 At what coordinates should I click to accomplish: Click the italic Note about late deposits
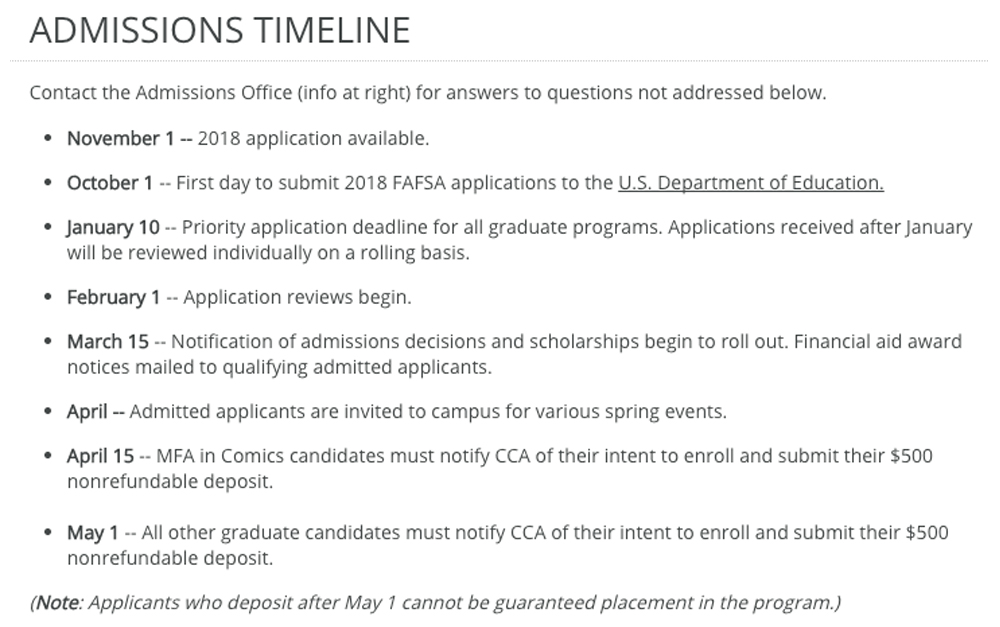(435, 603)
